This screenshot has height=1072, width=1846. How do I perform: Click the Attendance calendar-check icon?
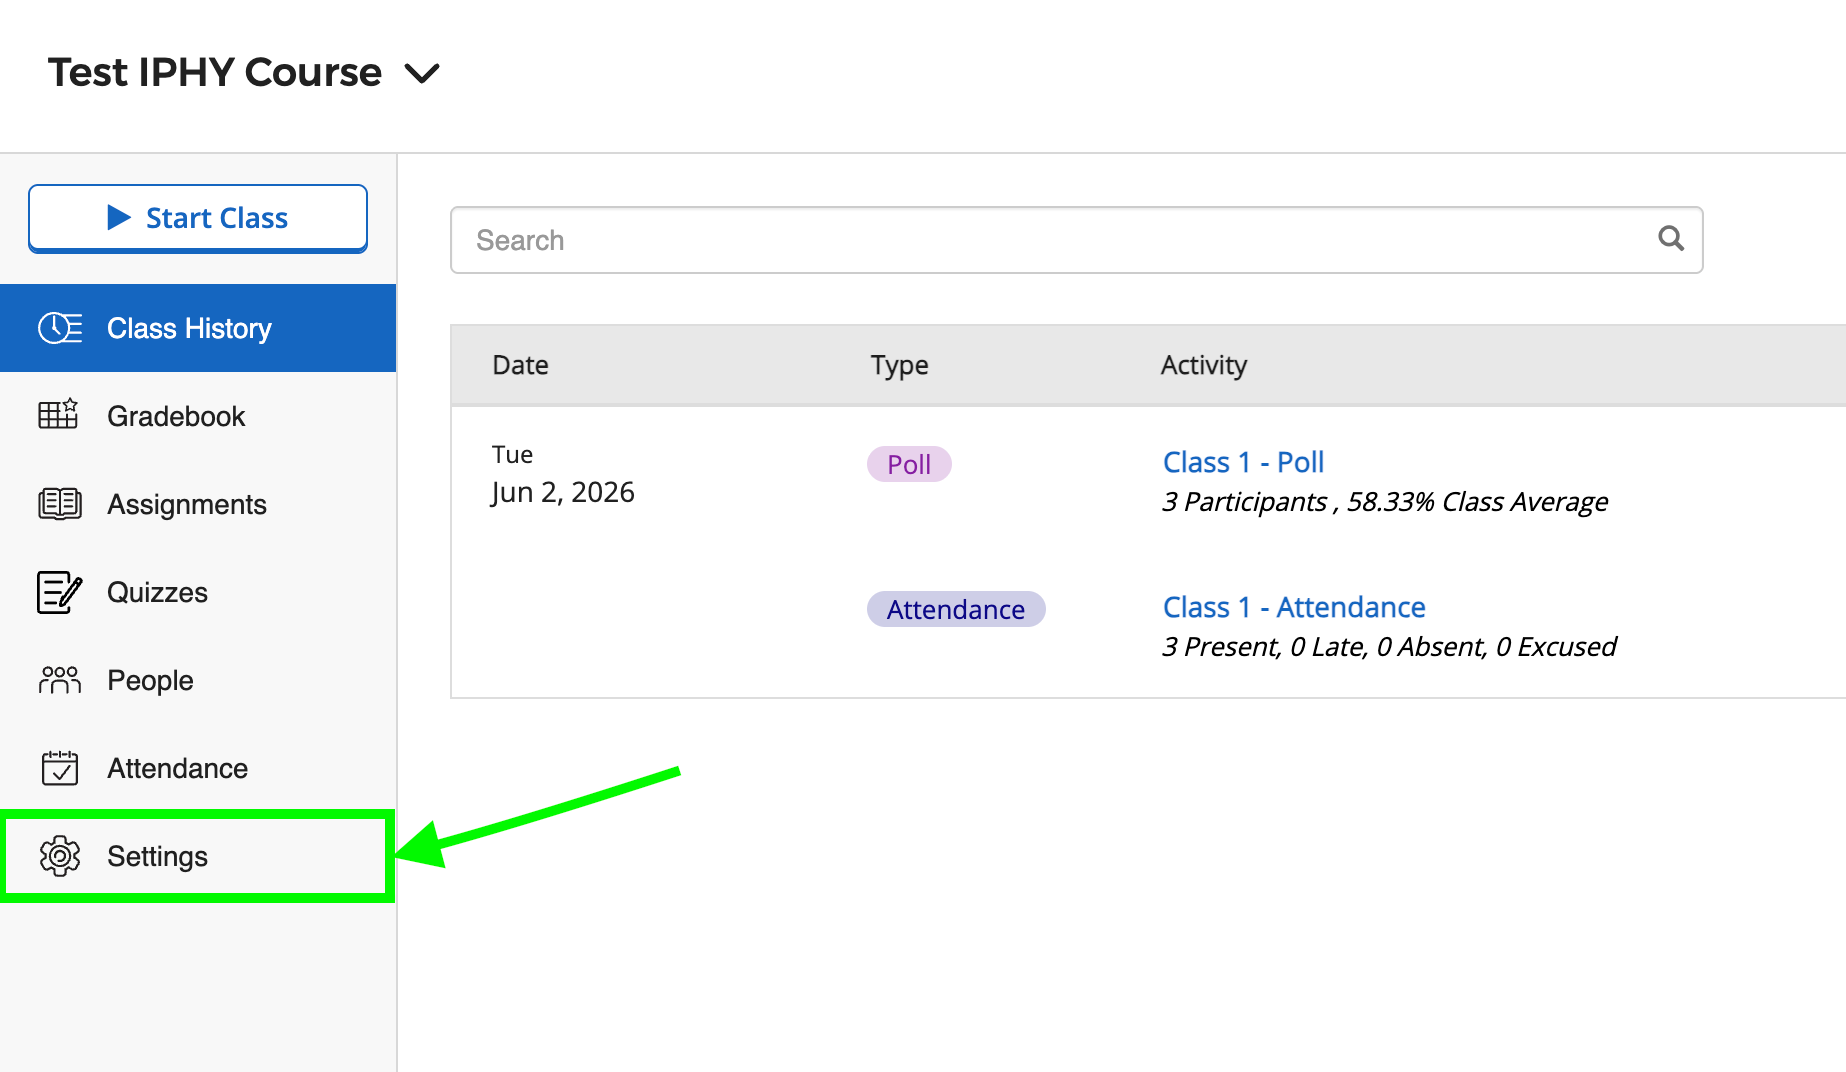[60, 768]
